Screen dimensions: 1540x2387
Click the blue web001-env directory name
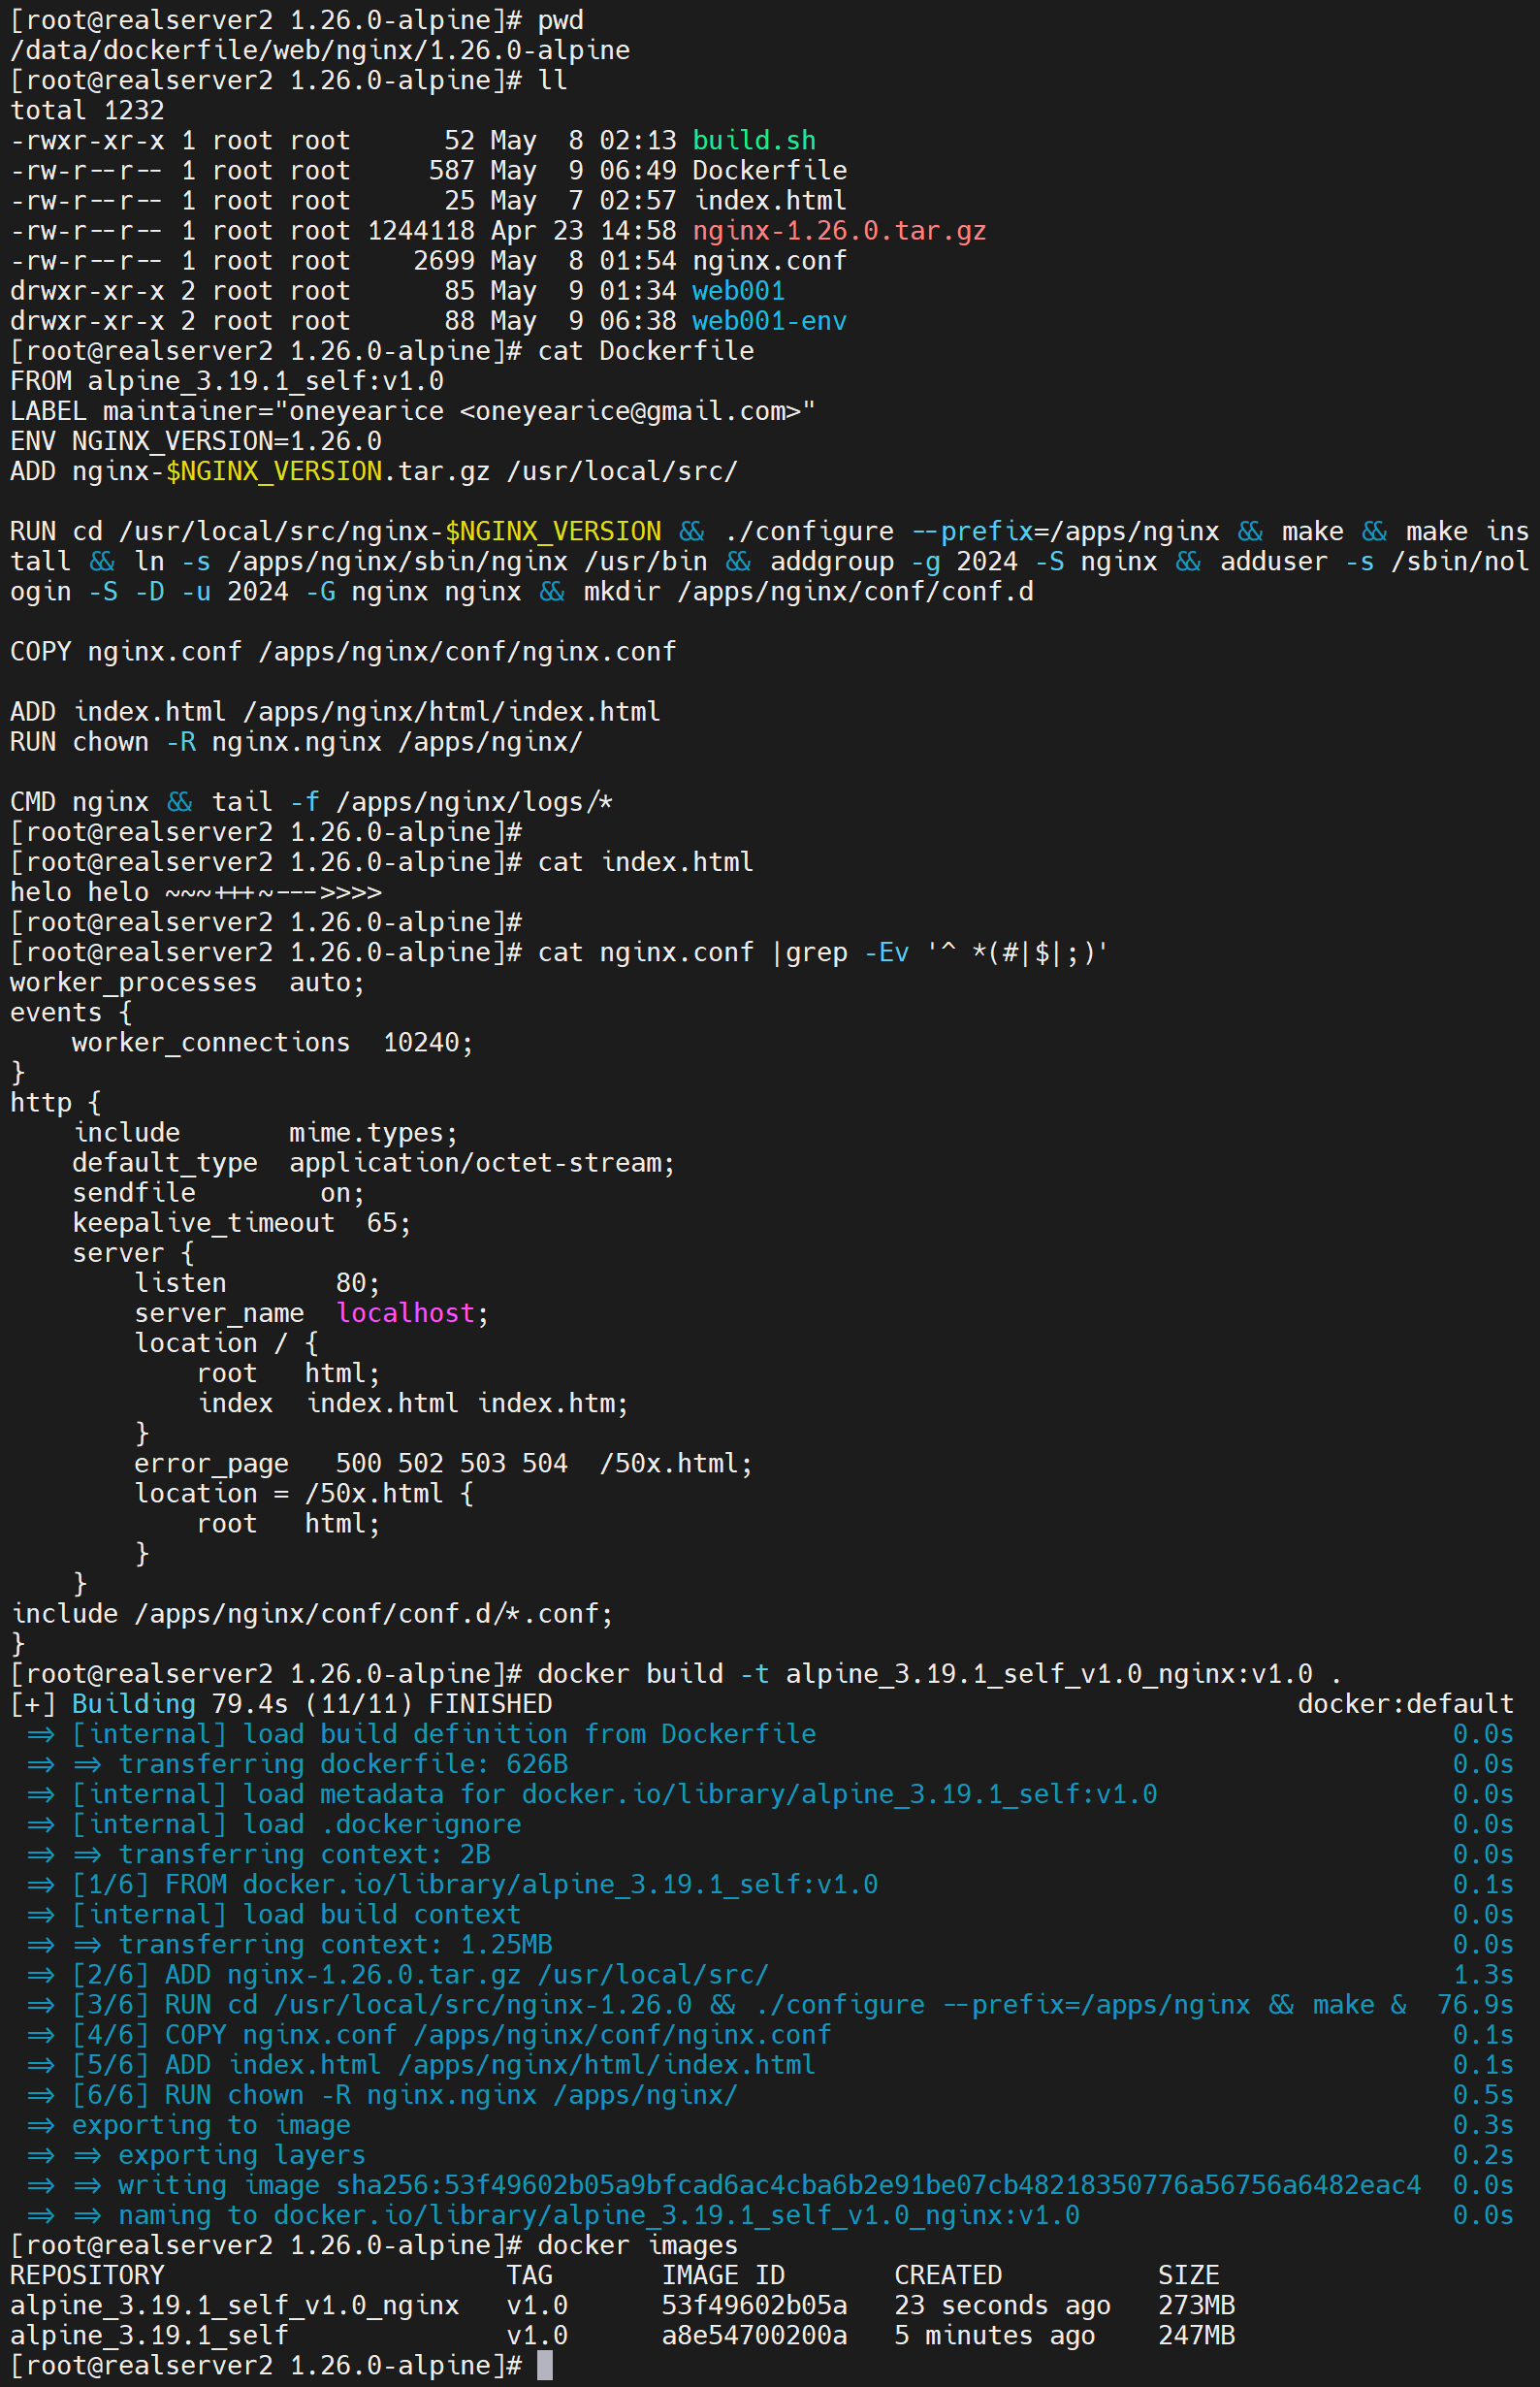click(768, 321)
